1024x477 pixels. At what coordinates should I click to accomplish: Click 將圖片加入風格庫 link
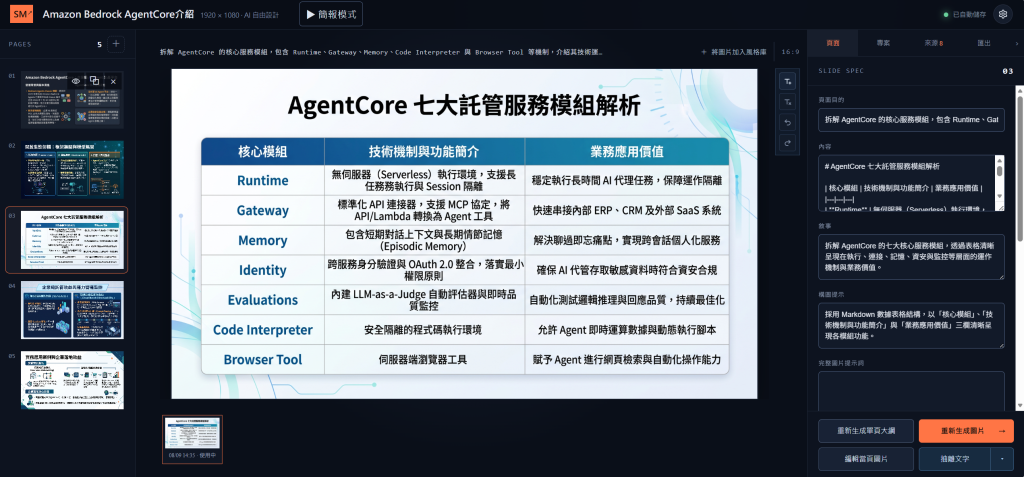(734, 52)
